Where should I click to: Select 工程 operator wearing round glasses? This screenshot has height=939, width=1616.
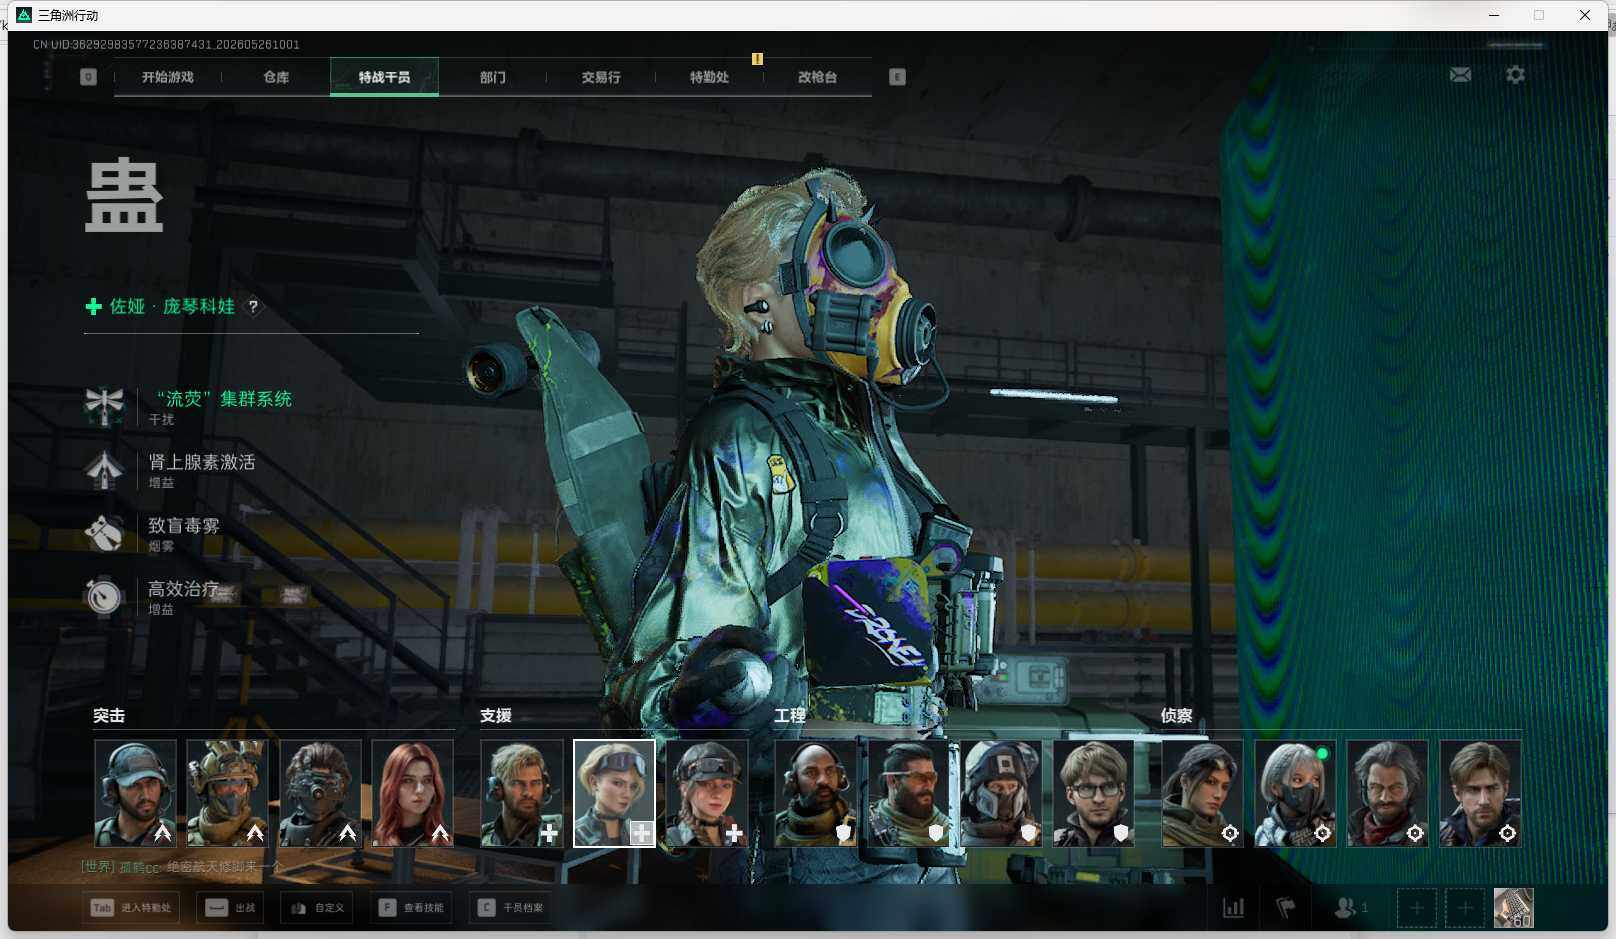pyautogui.click(x=1093, y=793)
